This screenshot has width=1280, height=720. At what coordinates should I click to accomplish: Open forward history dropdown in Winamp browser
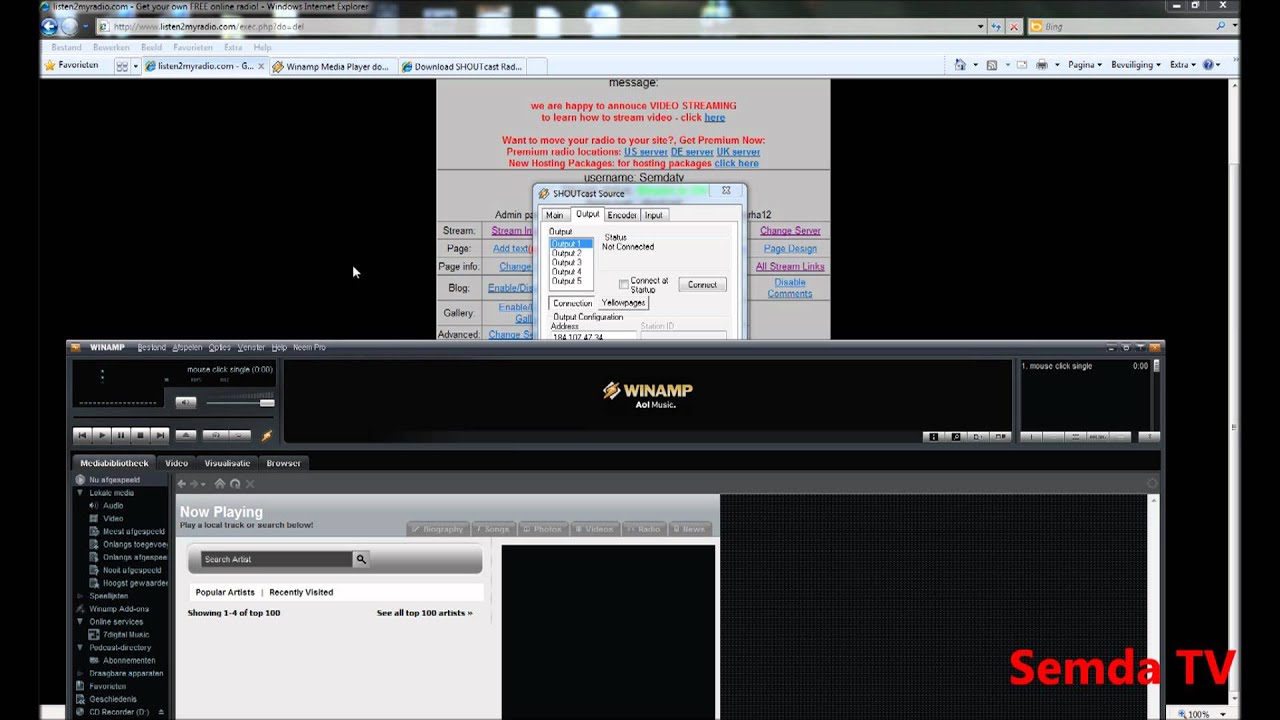(x=203, y=484)
